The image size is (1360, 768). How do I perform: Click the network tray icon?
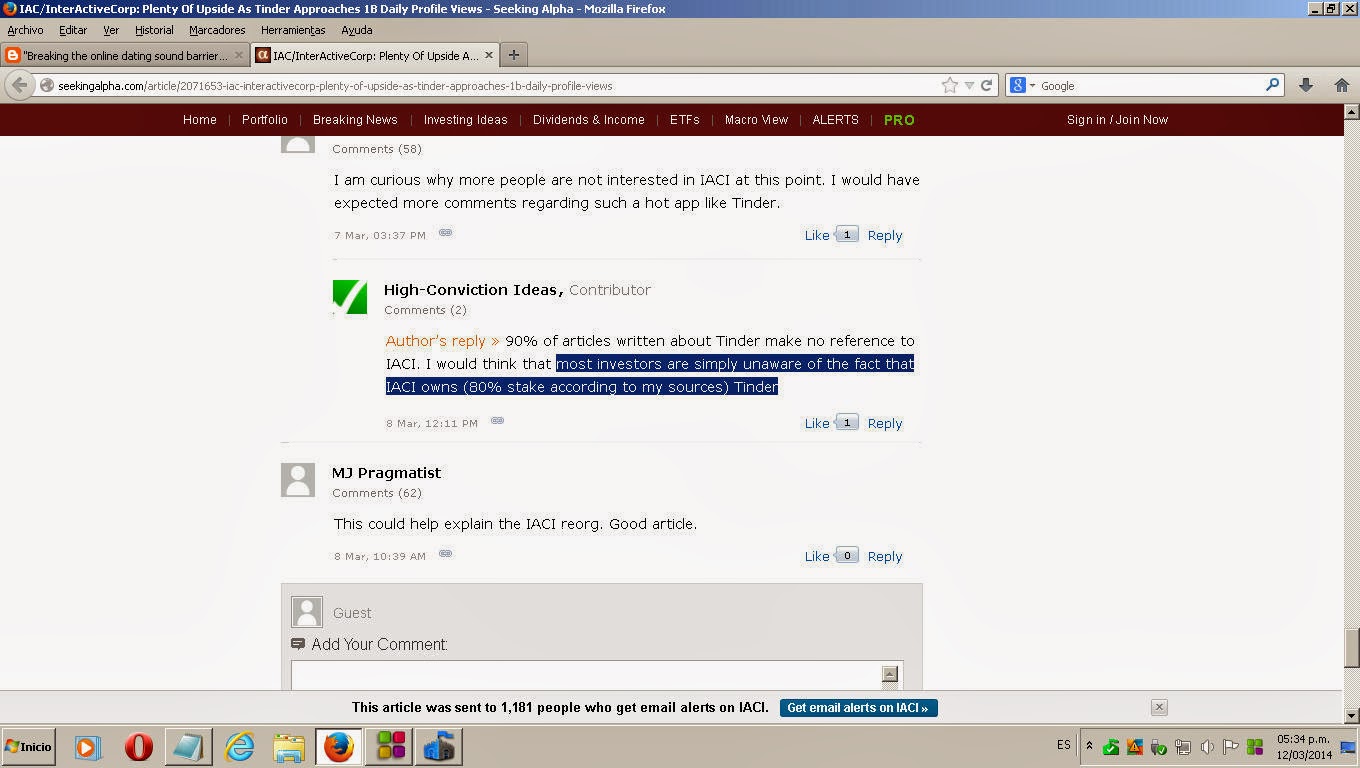click(x=1183, y=747)
